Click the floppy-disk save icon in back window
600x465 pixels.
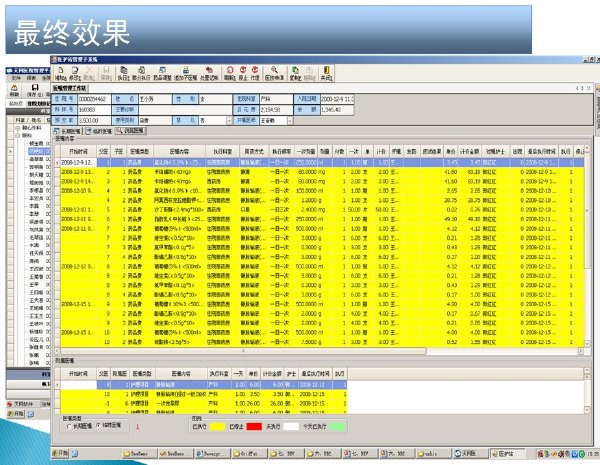pyautogui.click(x=35, y=90)
